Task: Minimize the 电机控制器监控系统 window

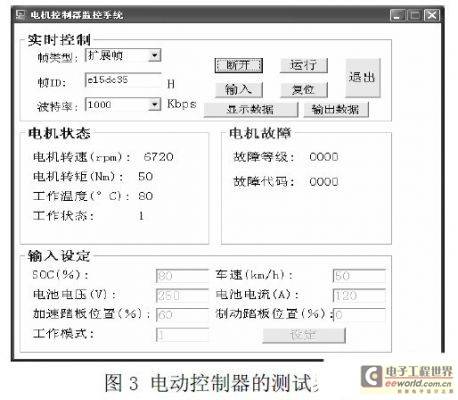Action: (x=398, y=15)
